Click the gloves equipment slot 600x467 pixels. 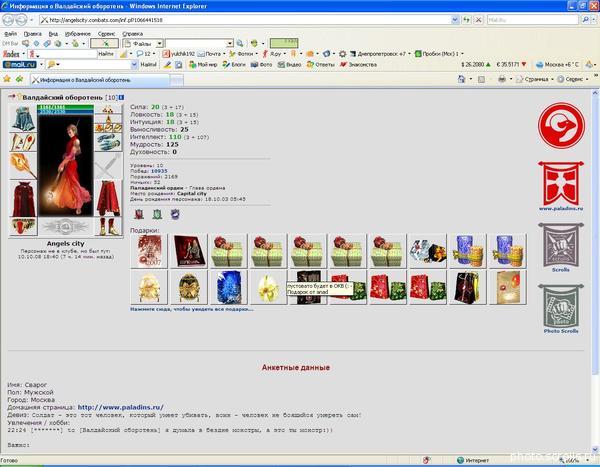click(x=108, y=142)
